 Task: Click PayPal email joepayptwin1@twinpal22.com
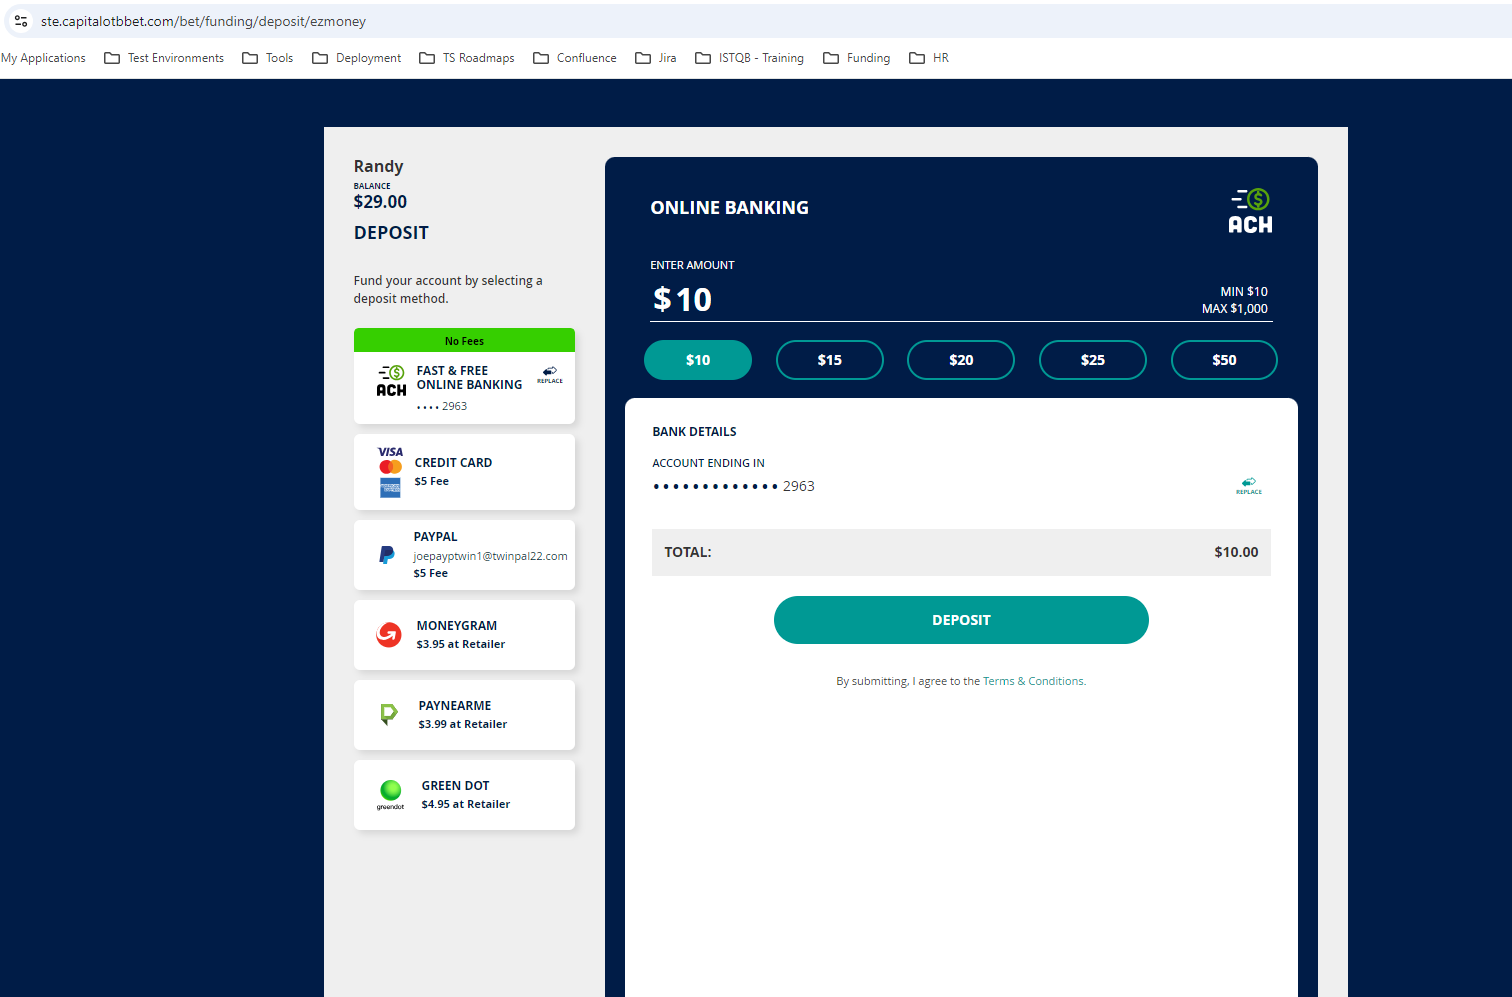pyautogui.click(x=490, y=556)
